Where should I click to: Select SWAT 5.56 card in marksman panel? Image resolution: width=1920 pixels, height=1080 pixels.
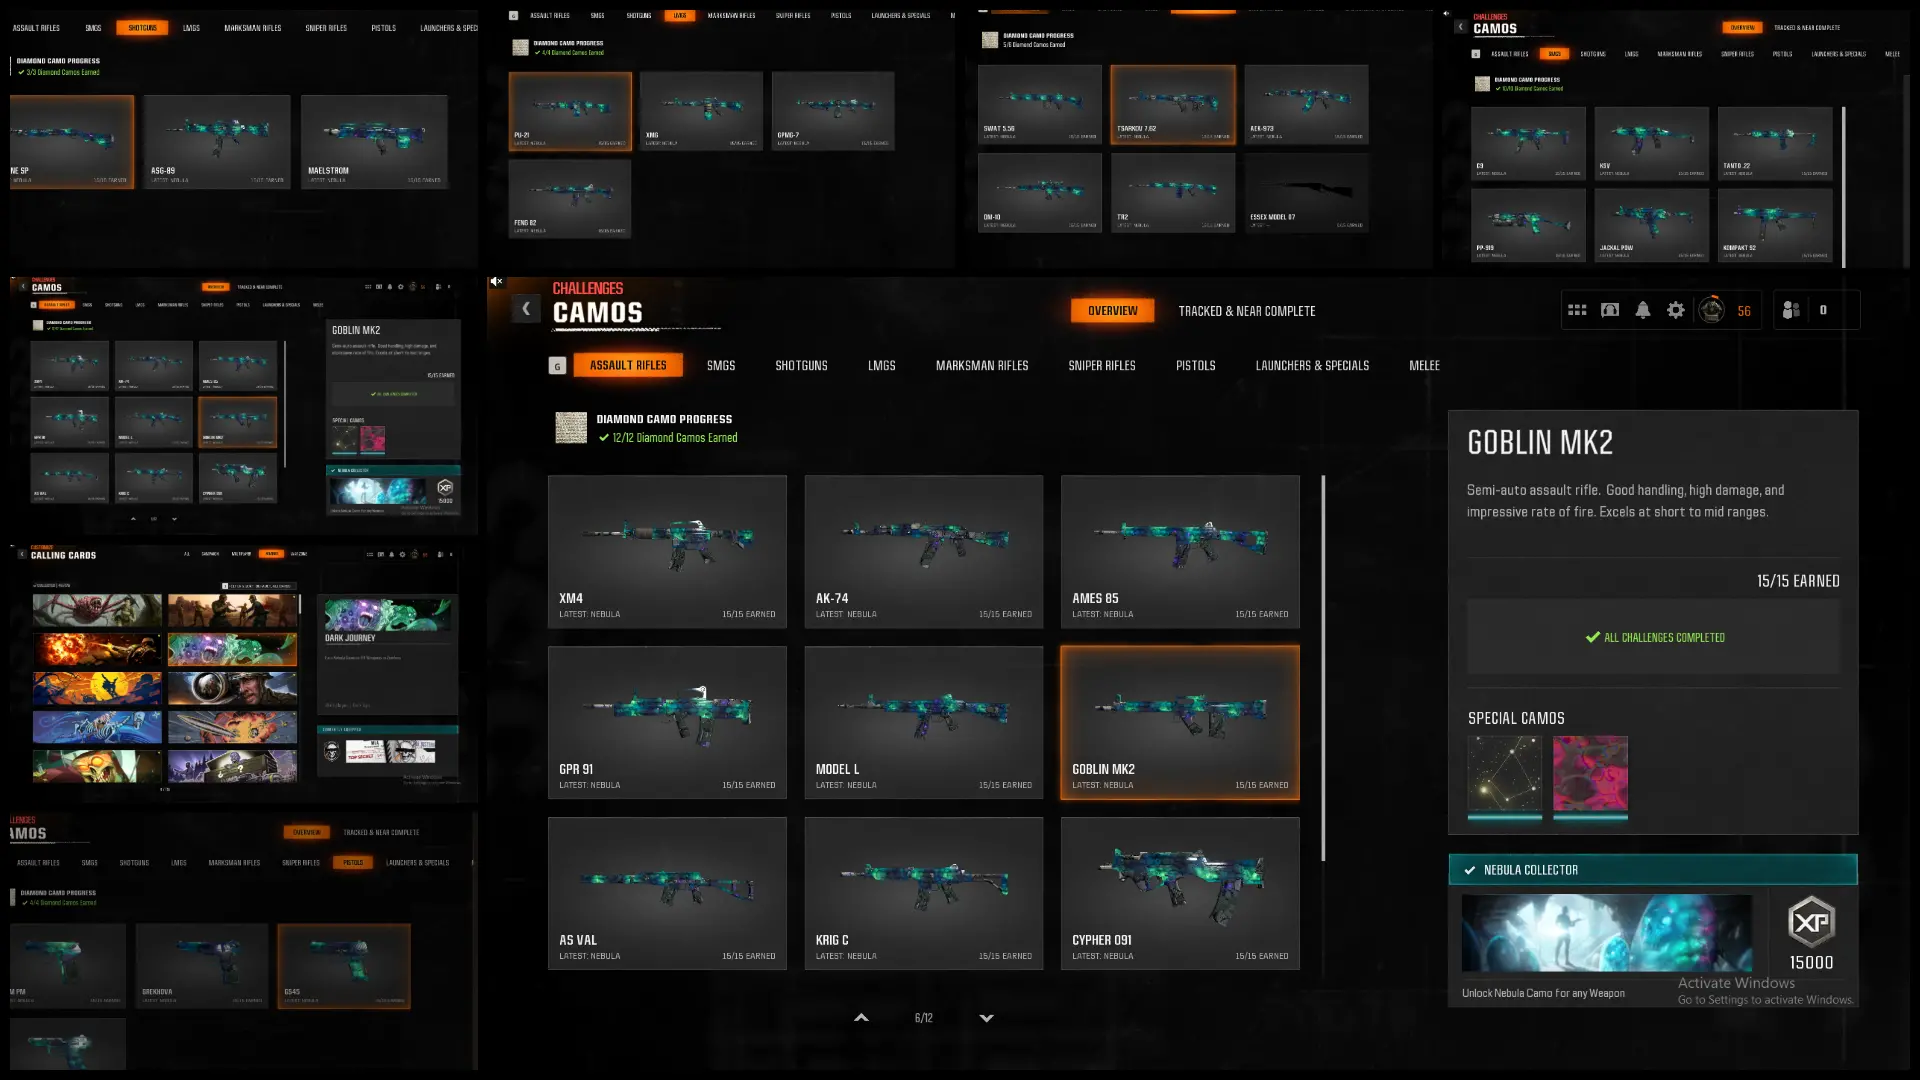pos(1040,105)
